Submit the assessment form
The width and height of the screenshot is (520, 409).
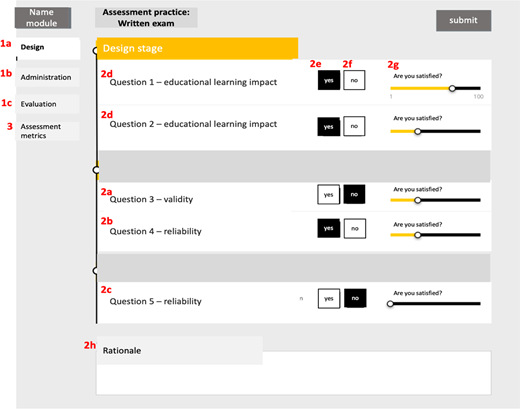click(463, 20)
